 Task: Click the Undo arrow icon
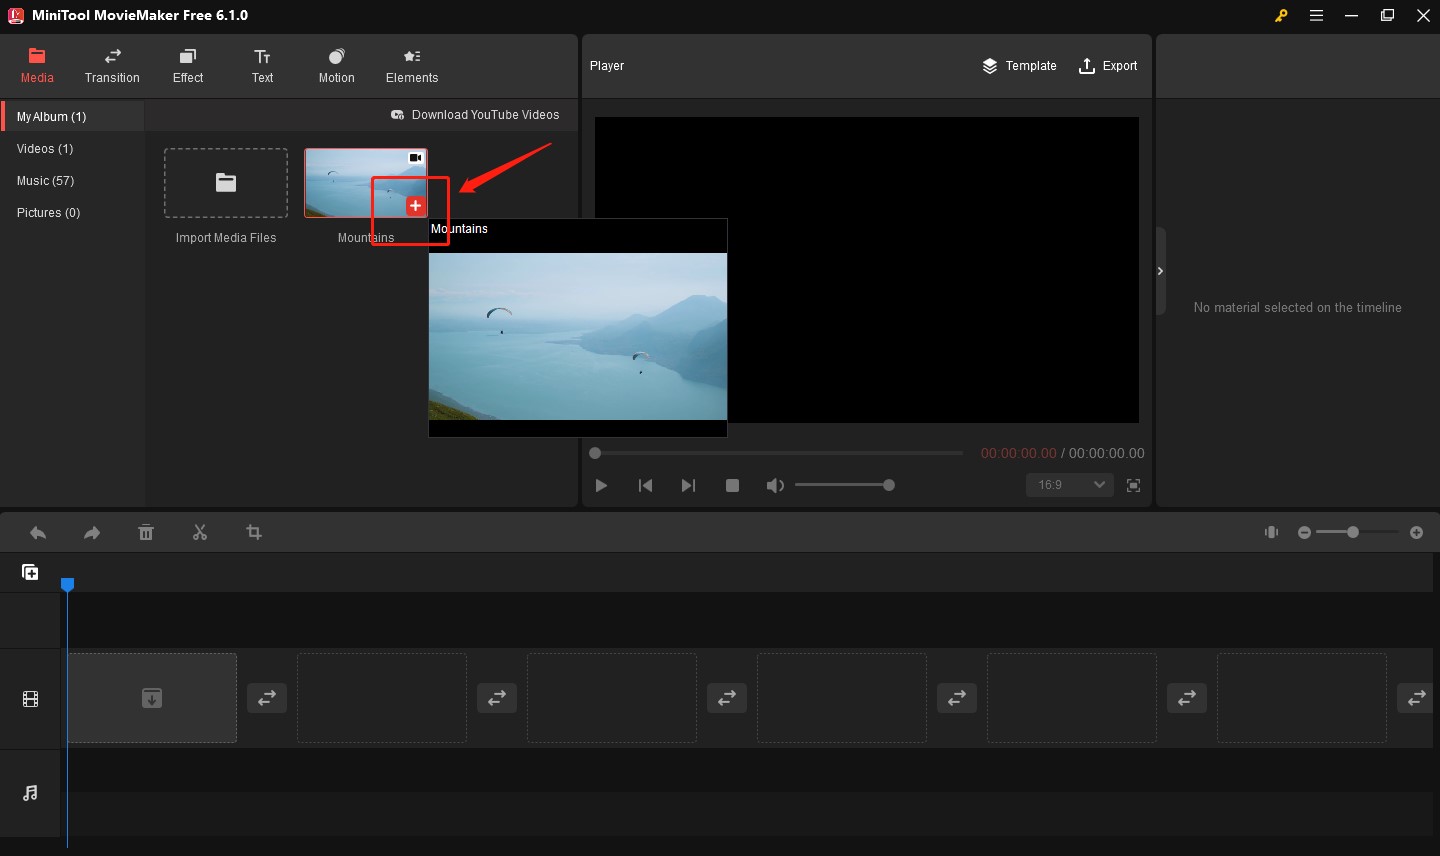point(38,532)
